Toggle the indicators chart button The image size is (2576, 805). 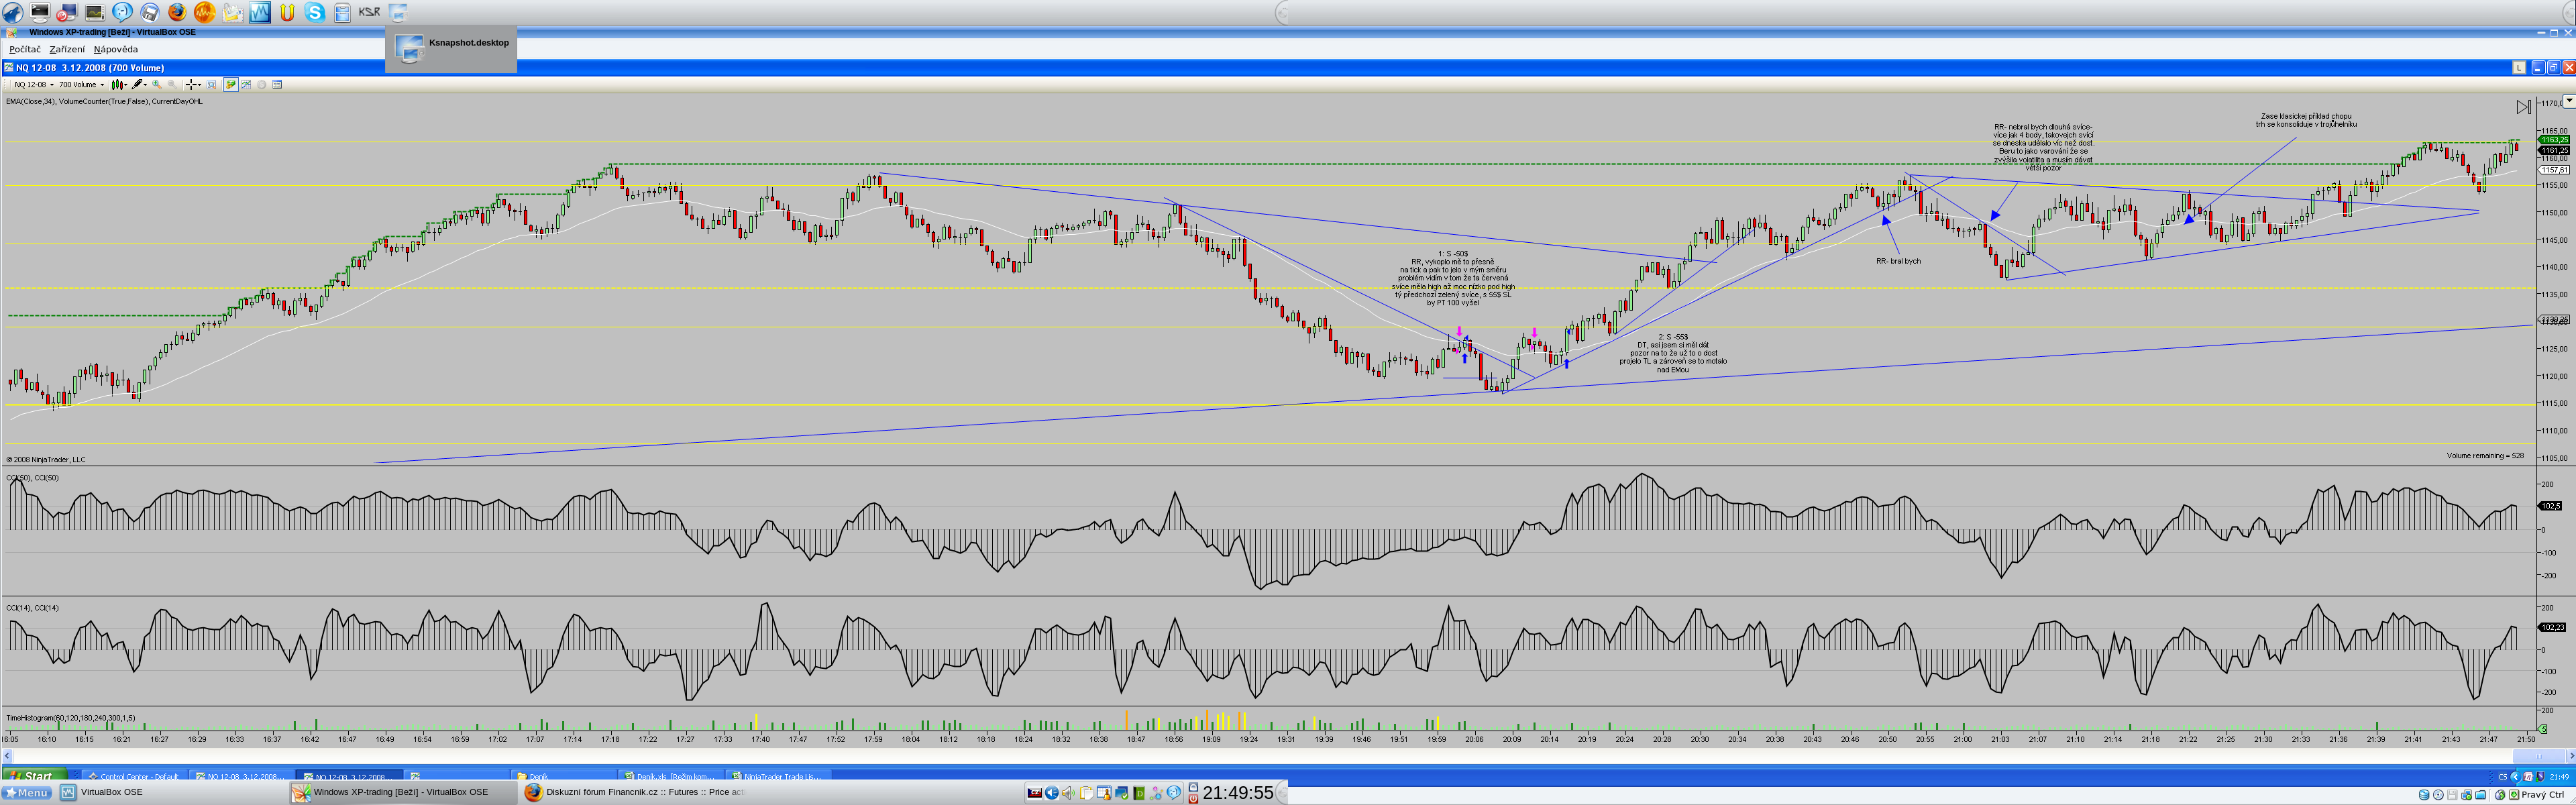point(246,85)
